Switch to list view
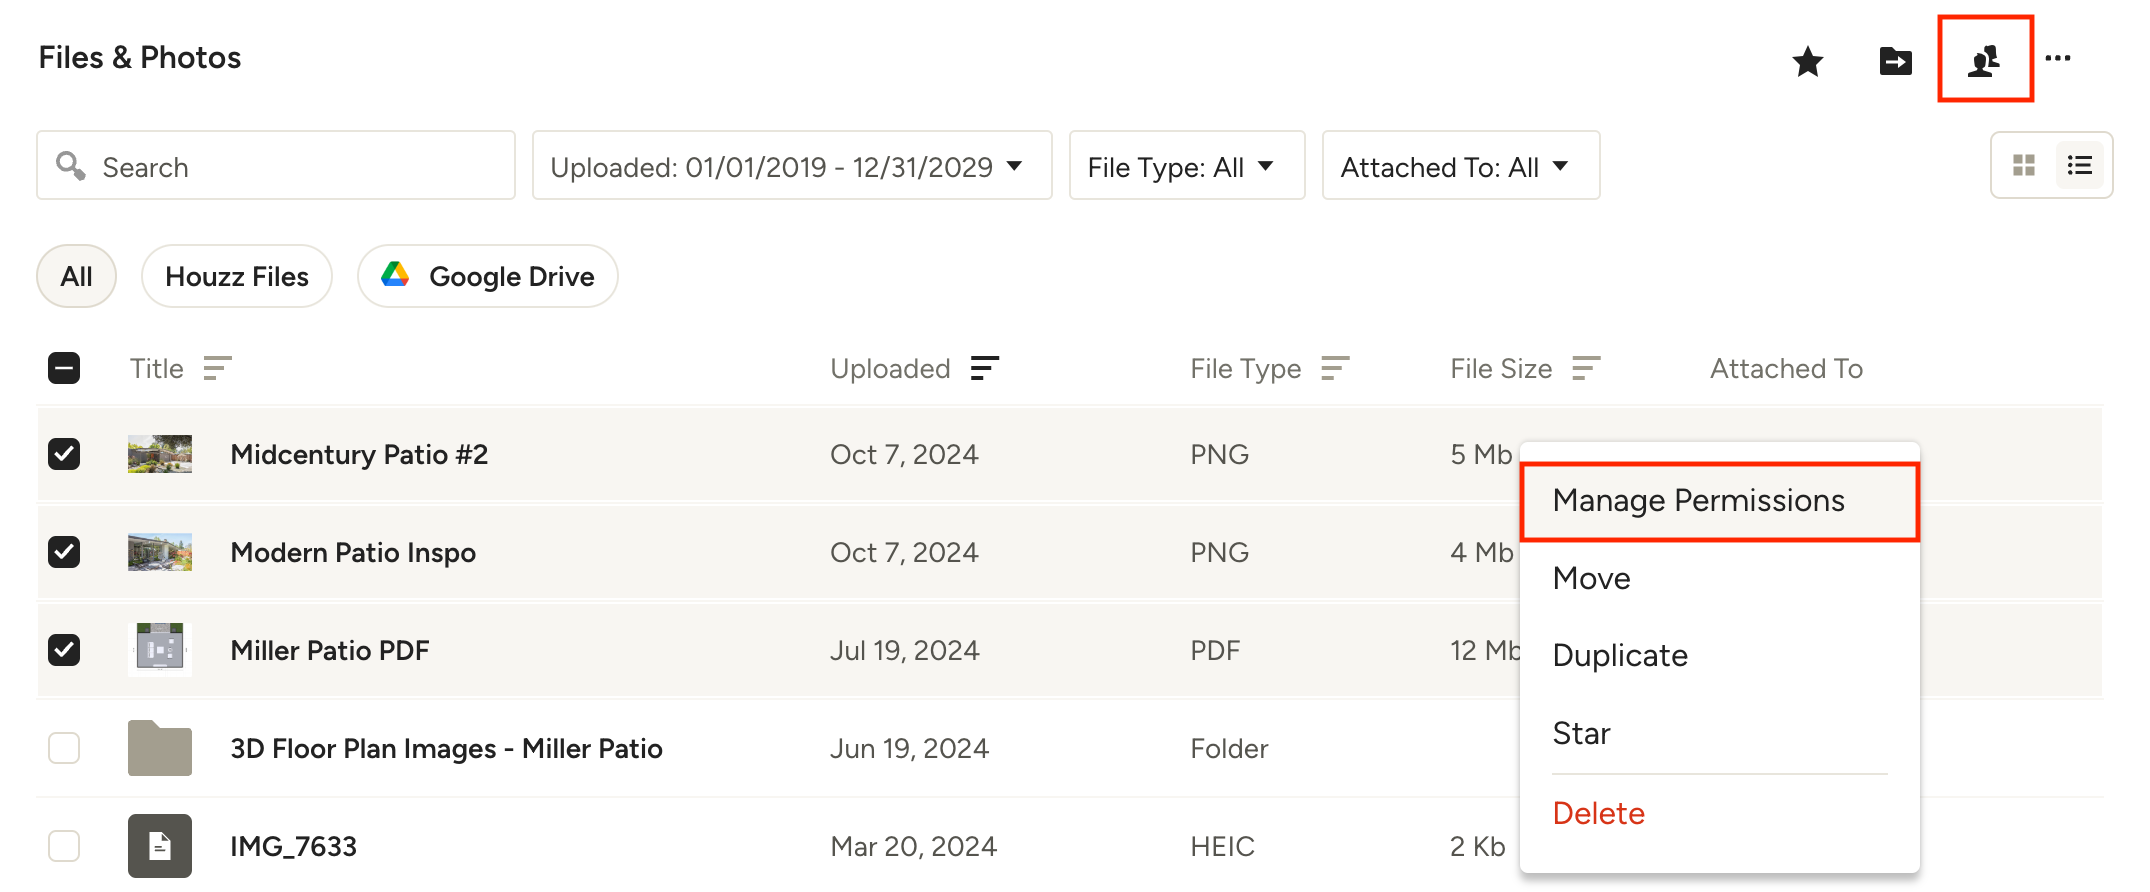 (2080, 166)
